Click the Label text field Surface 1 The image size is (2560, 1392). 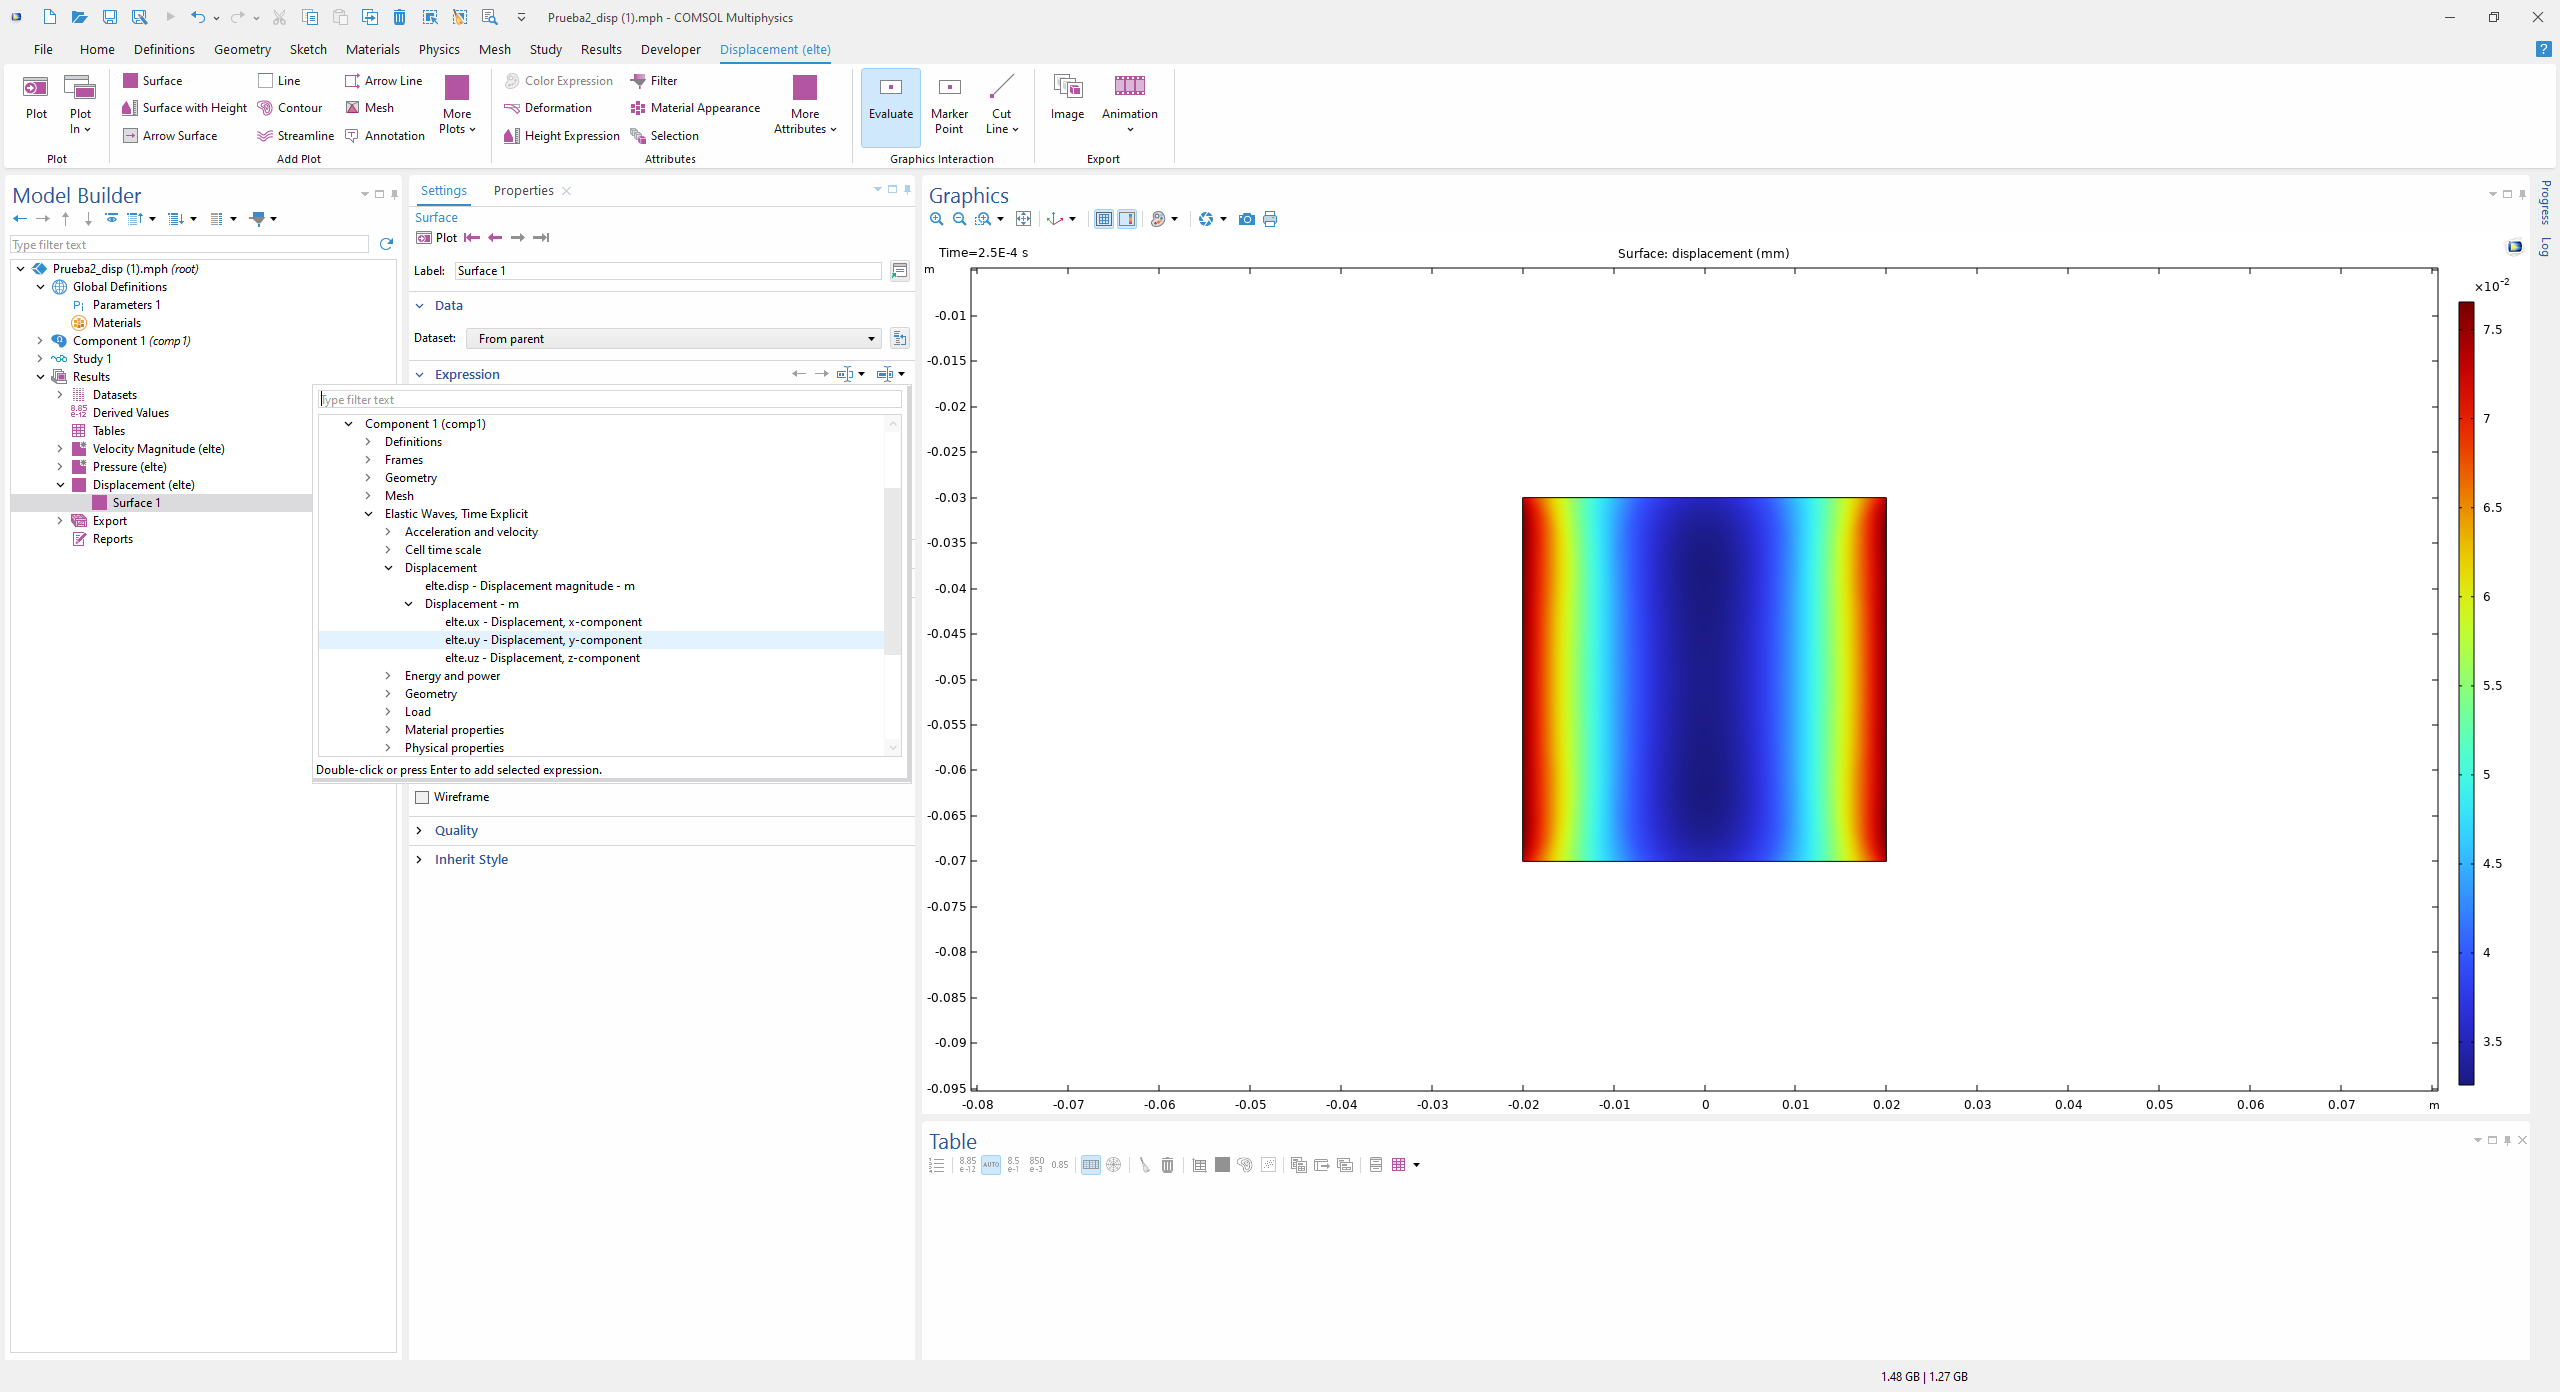[x=667, y=271]
